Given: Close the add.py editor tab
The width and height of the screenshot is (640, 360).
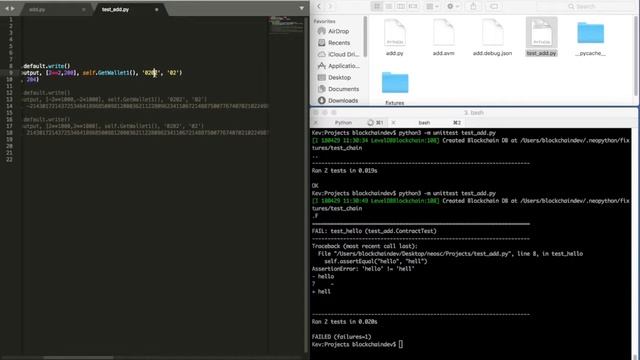Looking at the screenshot, I should pyautogui.click(x=84, y=9).
